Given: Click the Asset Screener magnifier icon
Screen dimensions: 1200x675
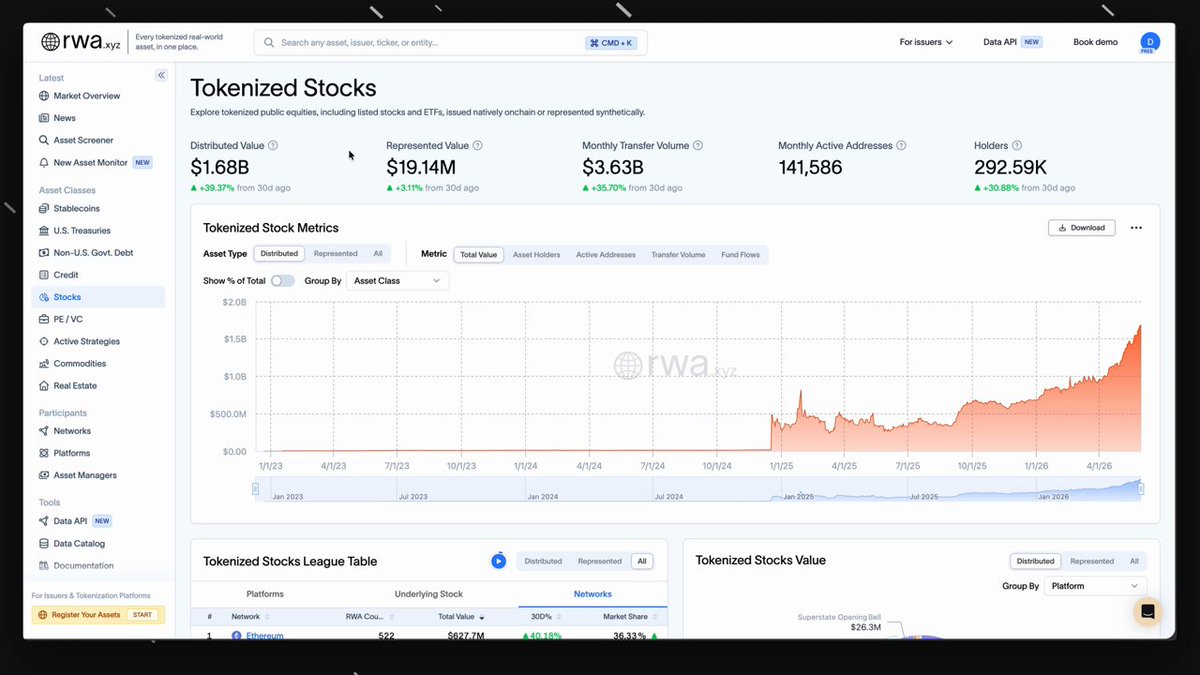Looking at the screenshot, I should point(44,140).
